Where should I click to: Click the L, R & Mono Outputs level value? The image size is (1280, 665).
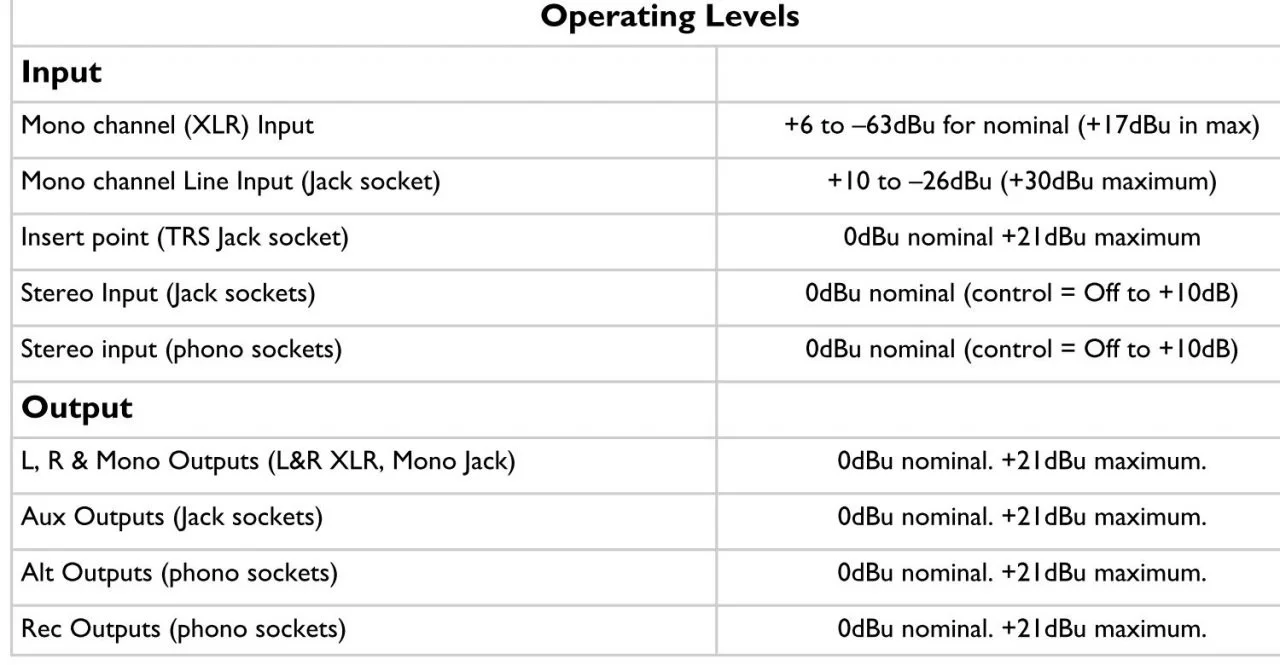(x=1021, y=462)
